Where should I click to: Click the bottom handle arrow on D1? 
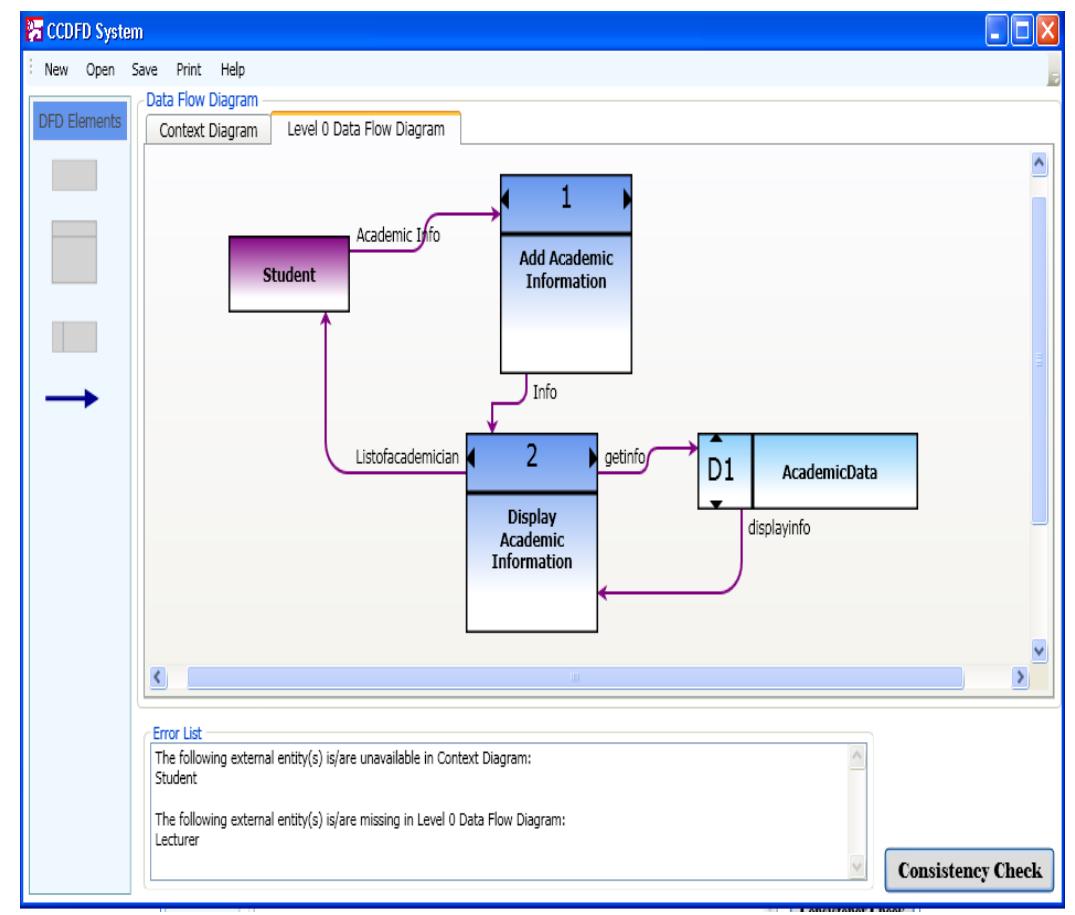(x=716, y=504)
